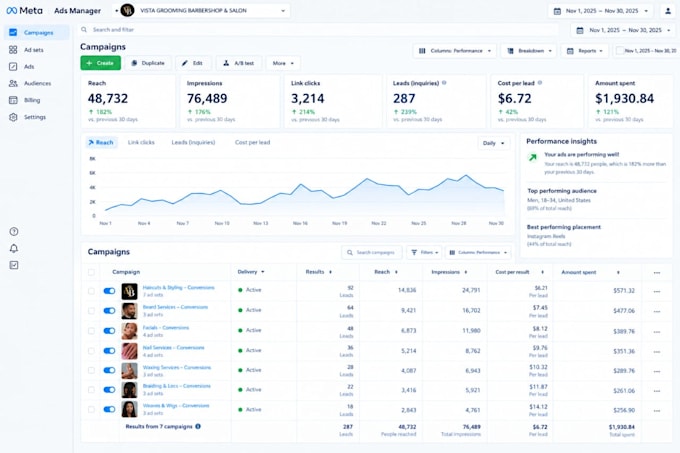Click the Search and filter field
Screen dimensions: 680x453
(x=317, y=30)
